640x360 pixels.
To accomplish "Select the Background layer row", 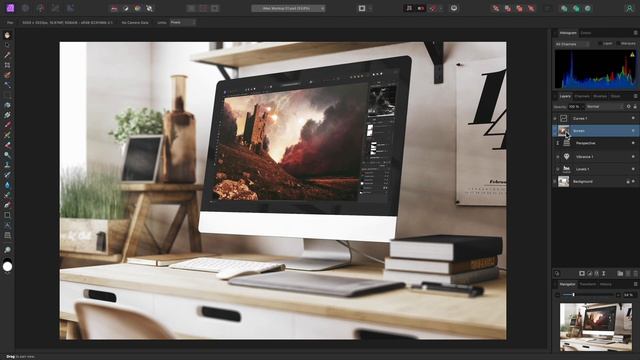I will click(596, 182).
